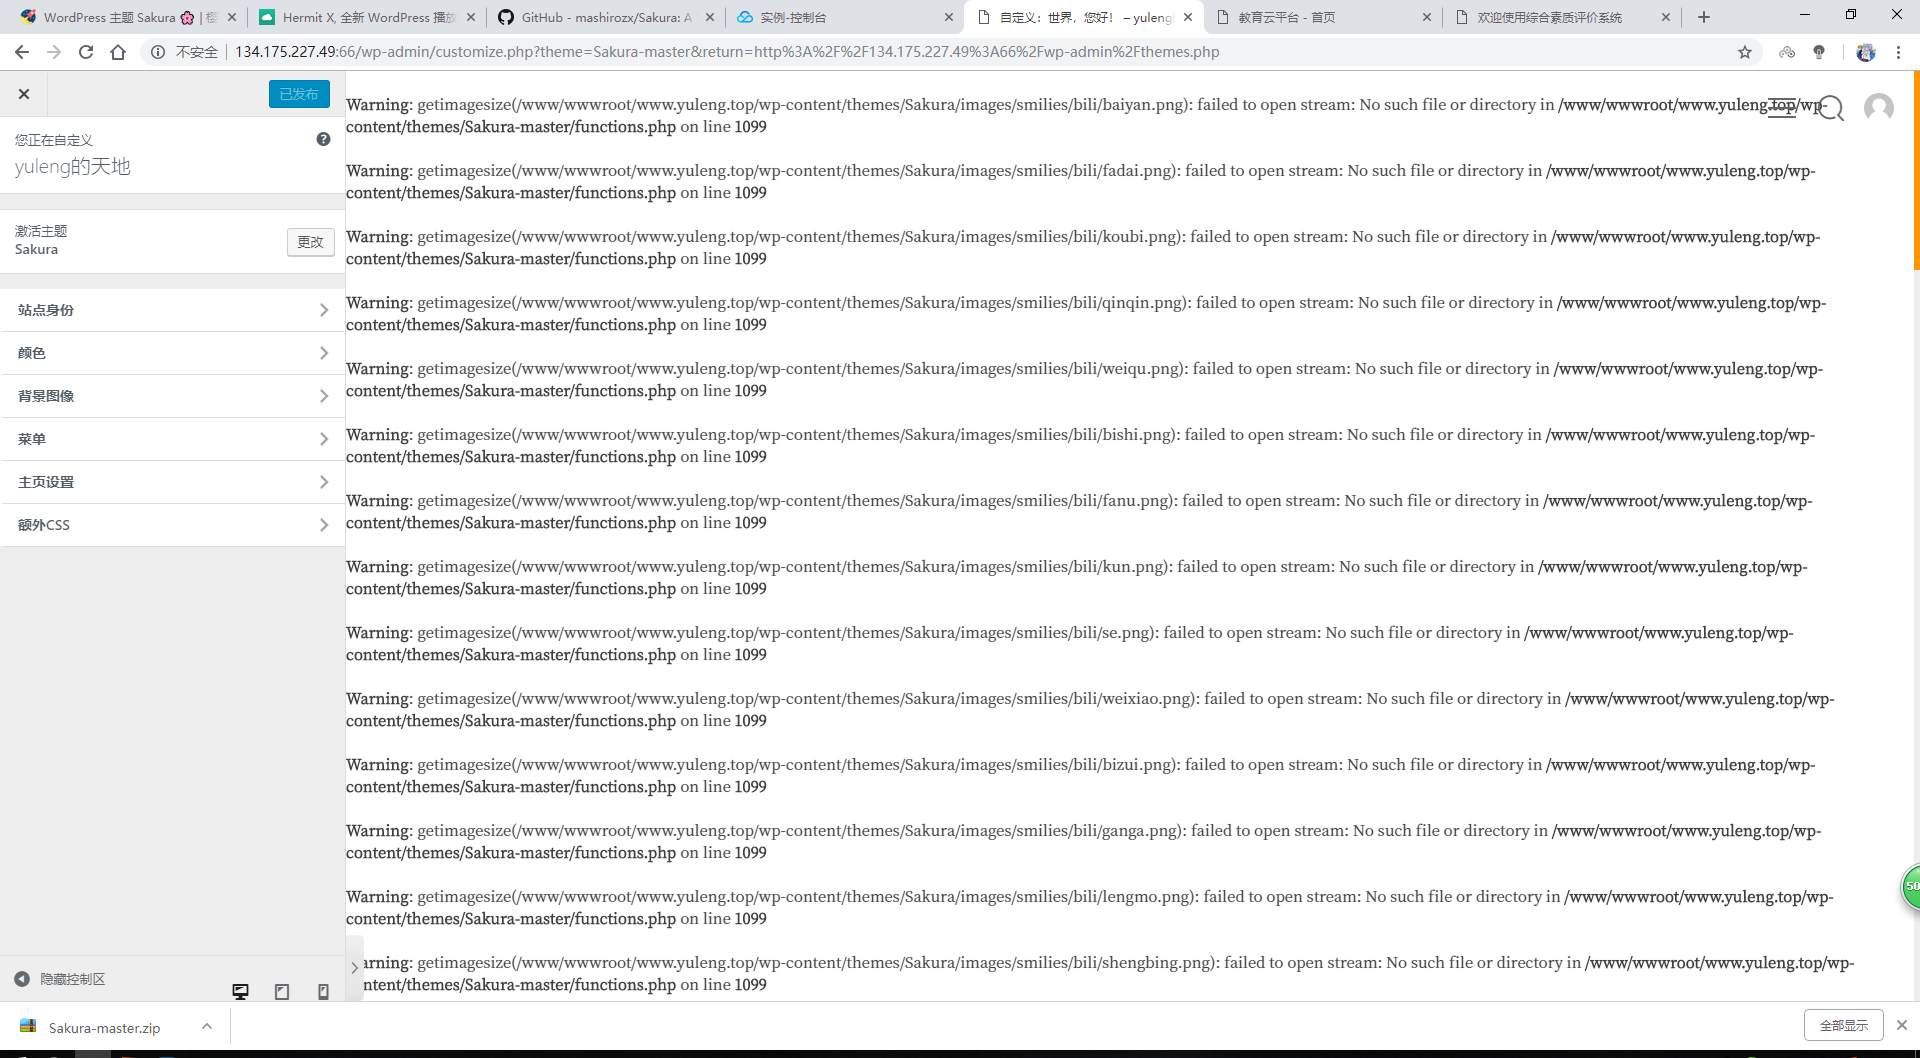
Task: Click the 已发布 publish button
Action: point(299,94)
